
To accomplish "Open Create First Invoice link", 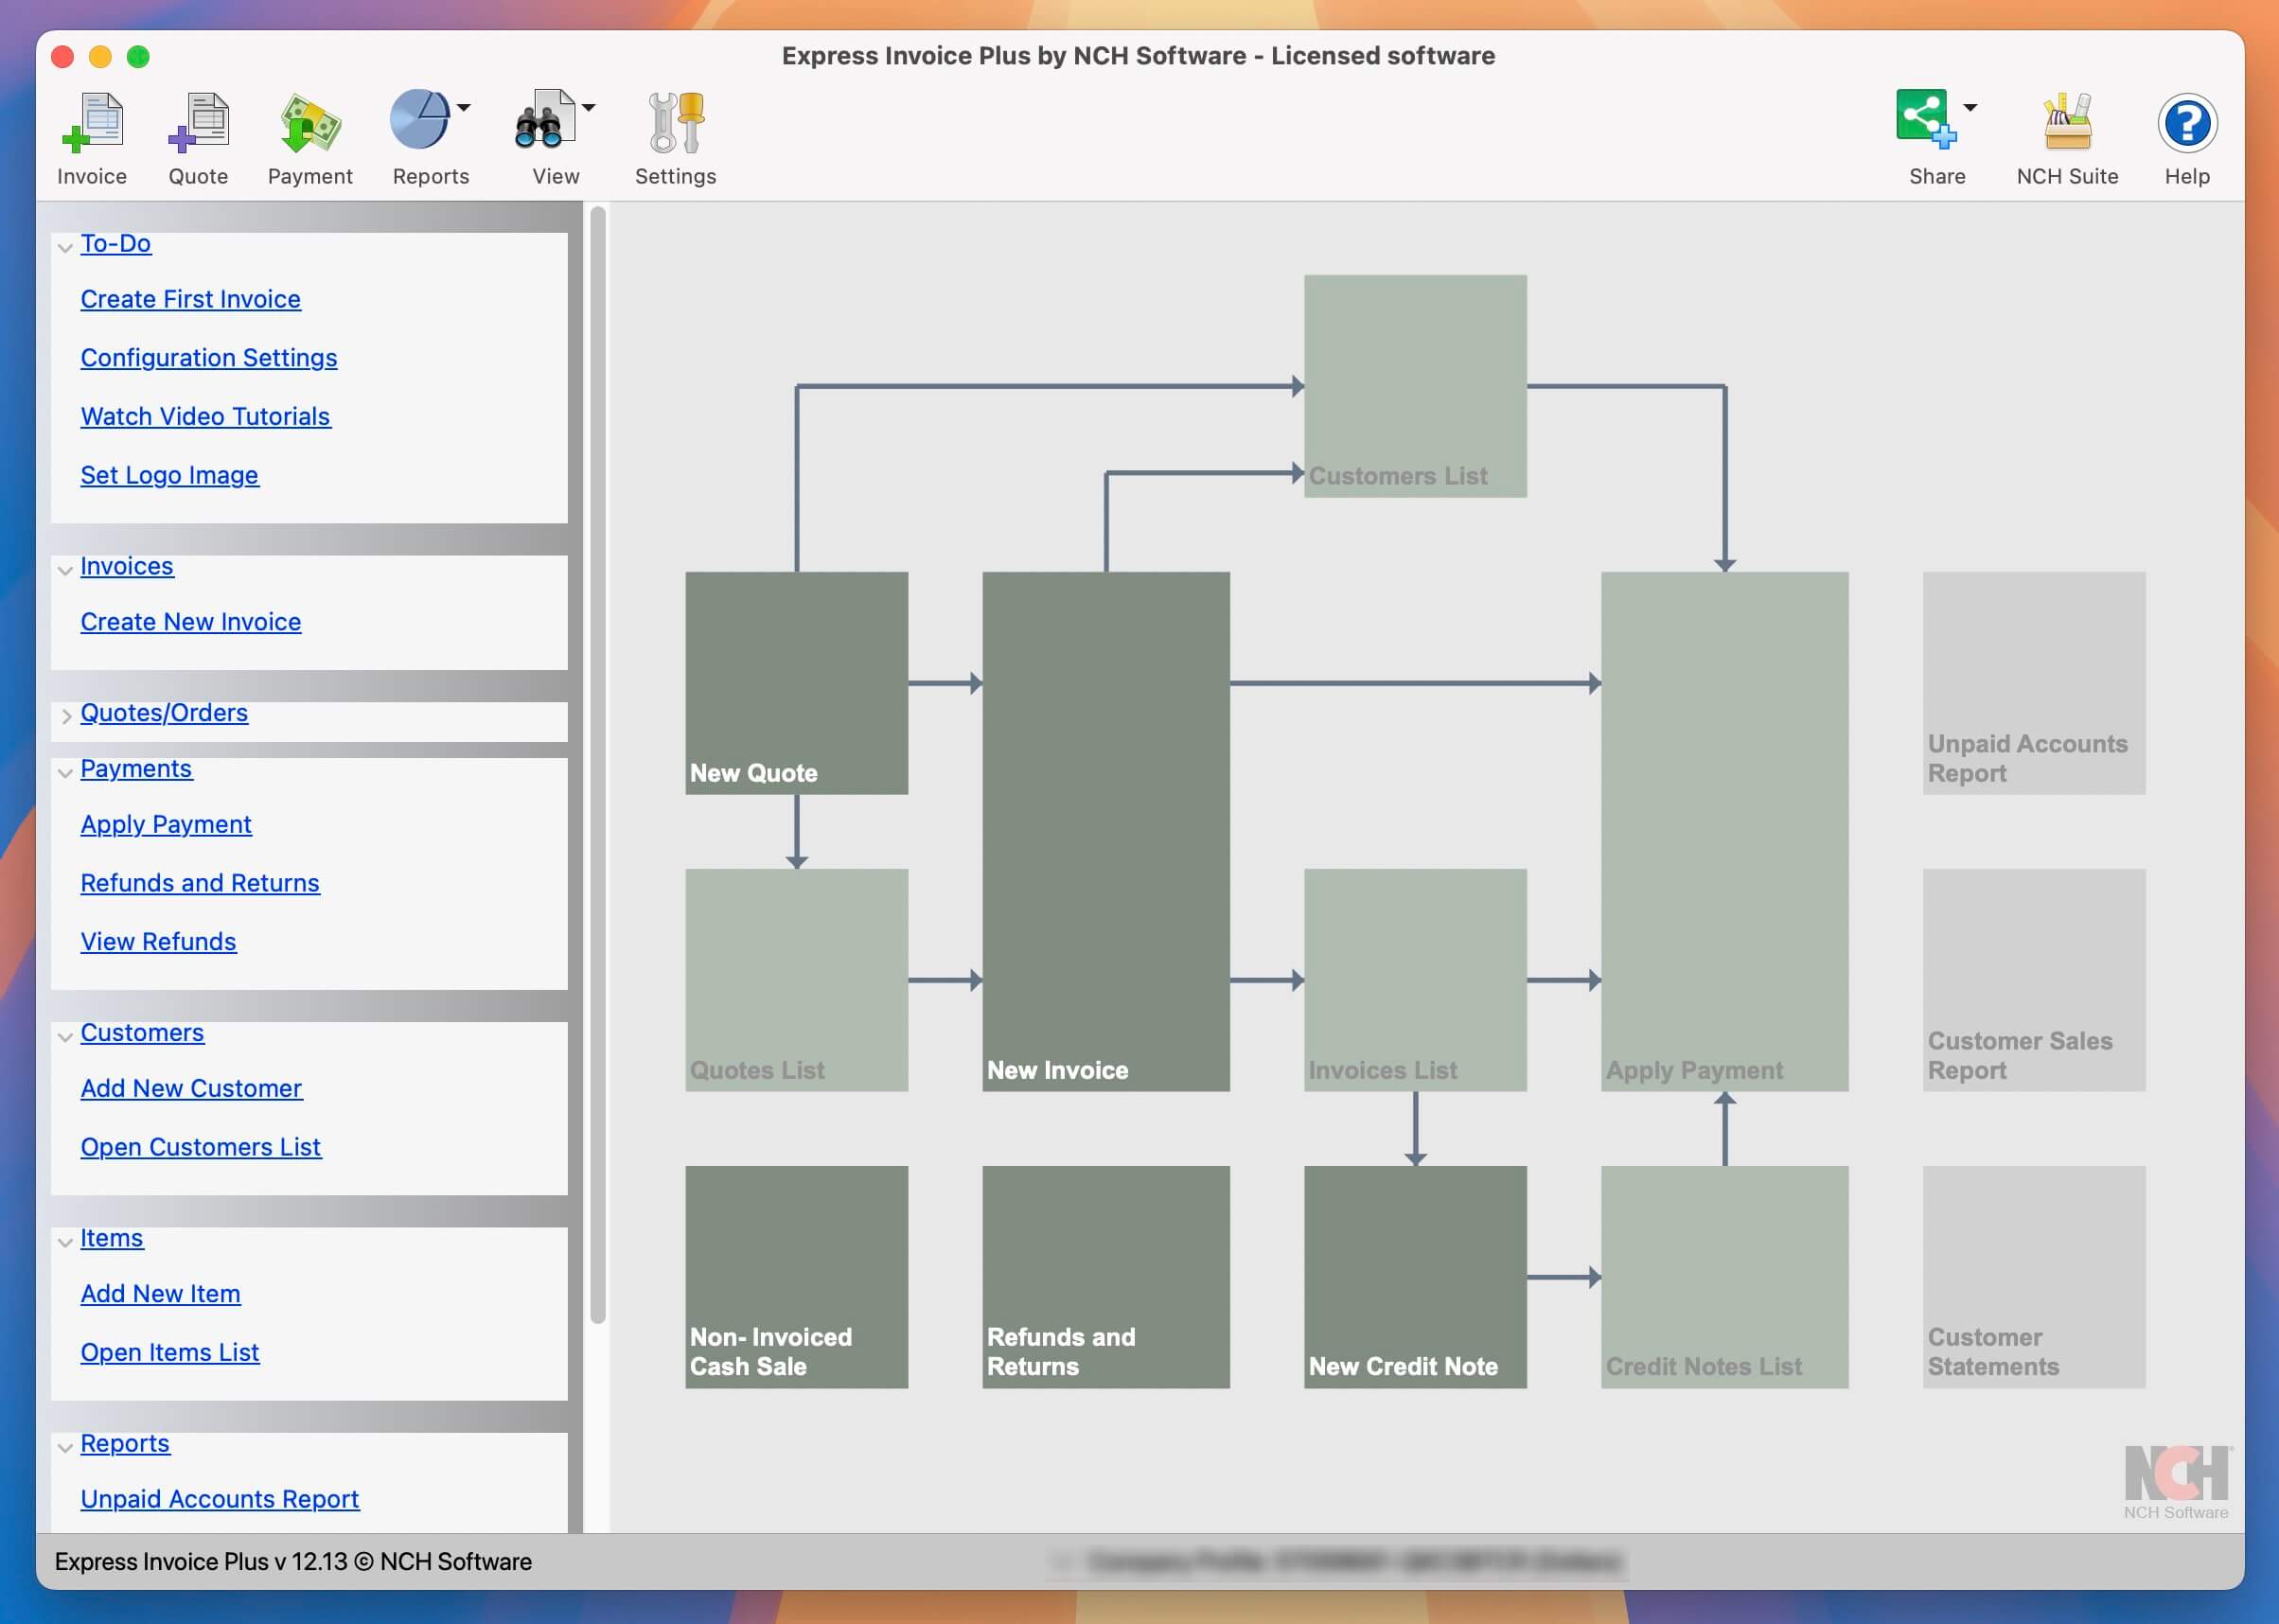I will pos(191,299).
